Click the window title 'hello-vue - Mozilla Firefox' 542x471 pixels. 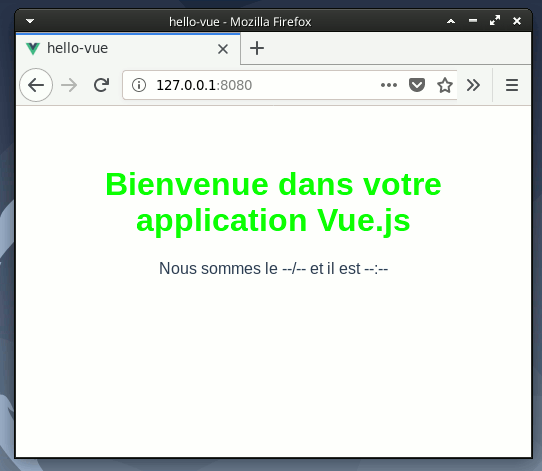[240, 22]
